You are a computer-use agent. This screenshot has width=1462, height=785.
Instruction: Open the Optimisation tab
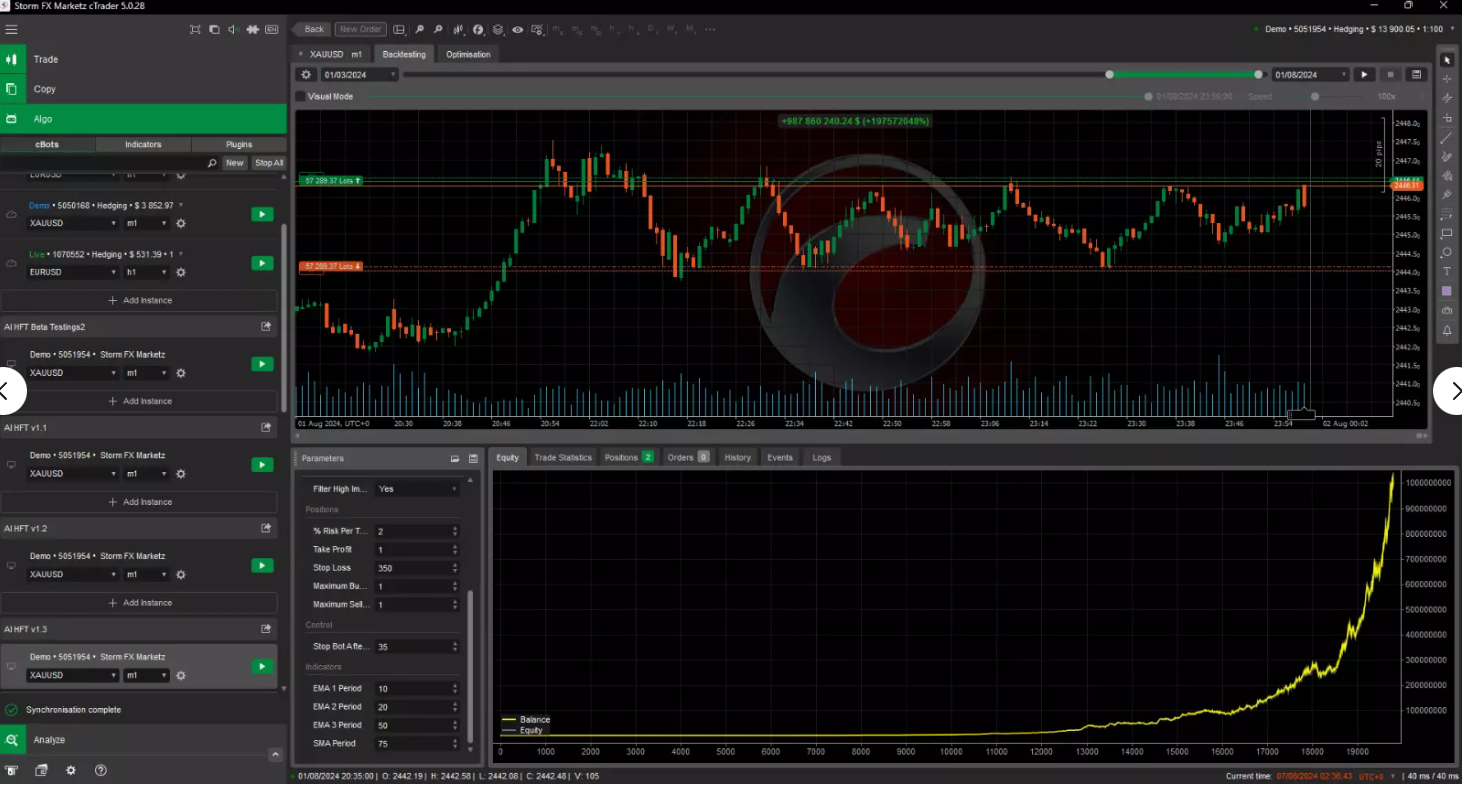(x=468, y=54)
